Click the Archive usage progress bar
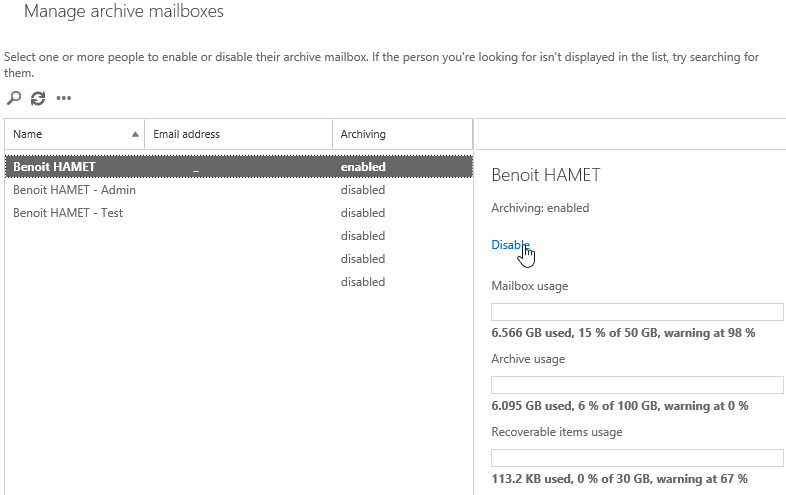This screenshot has height=495, width=786. pyautogui.click(x=637, y=385)
